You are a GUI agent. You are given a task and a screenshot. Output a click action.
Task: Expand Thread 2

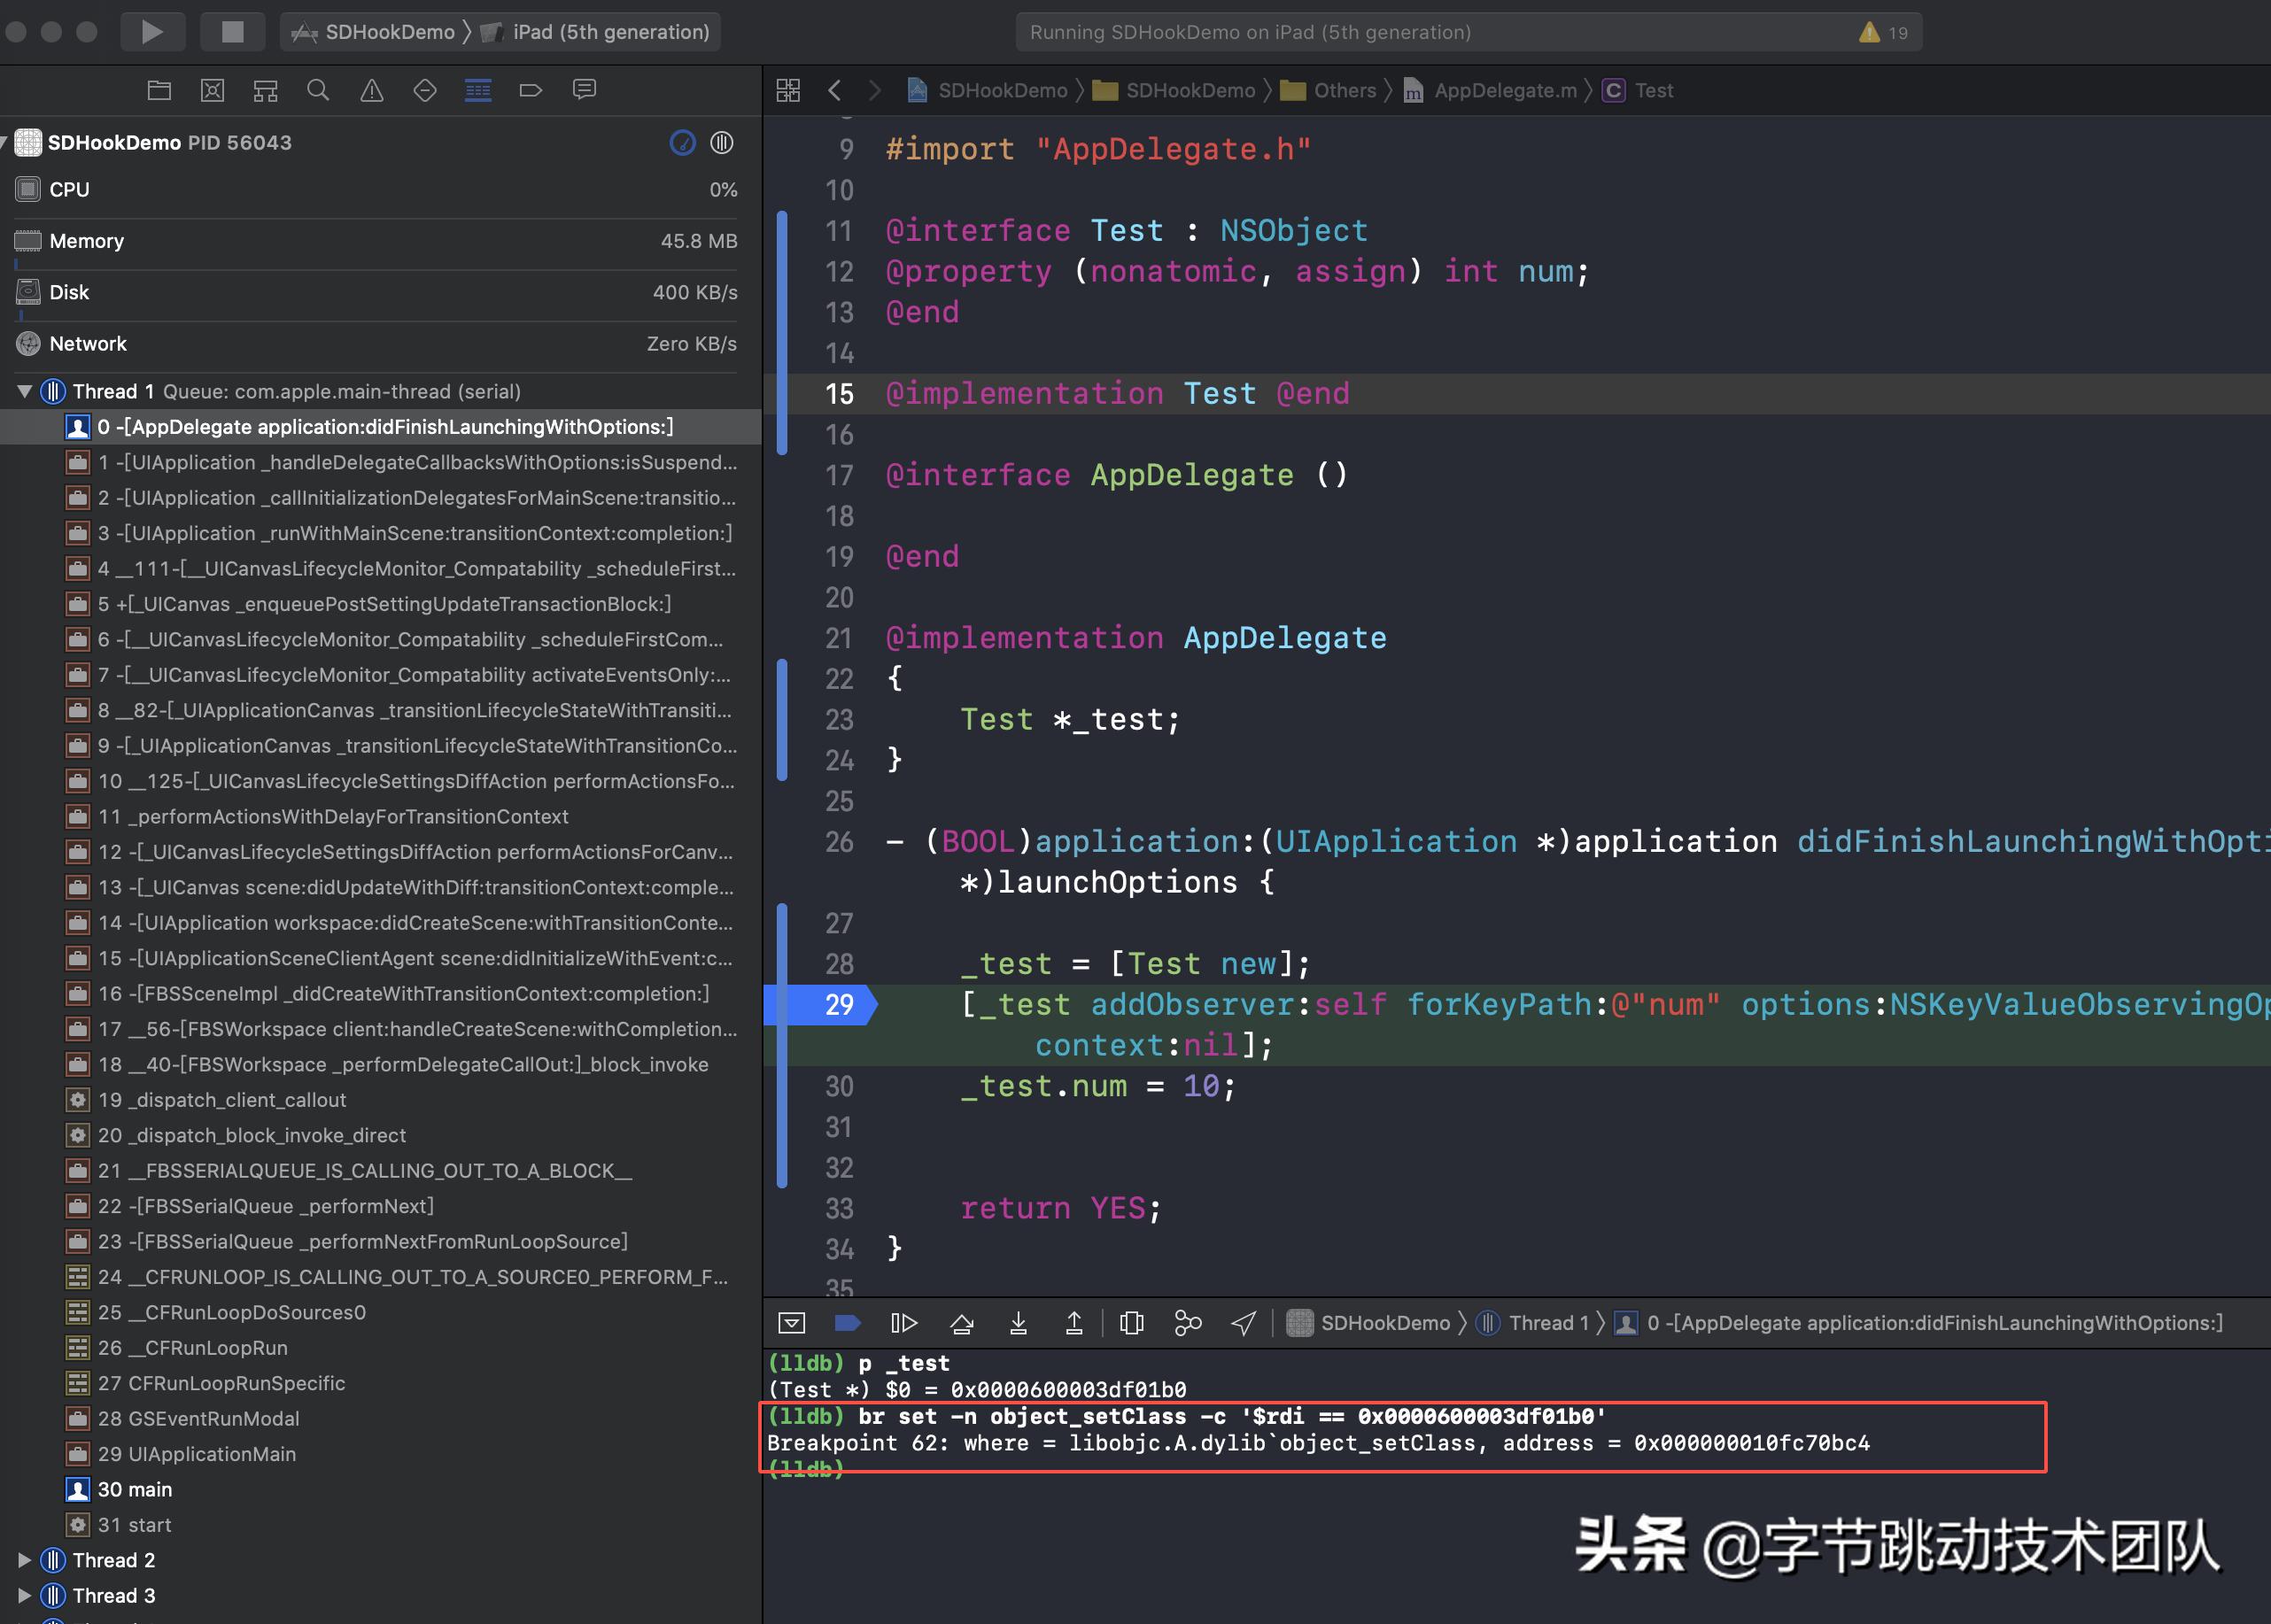(x=24, y=1559)
